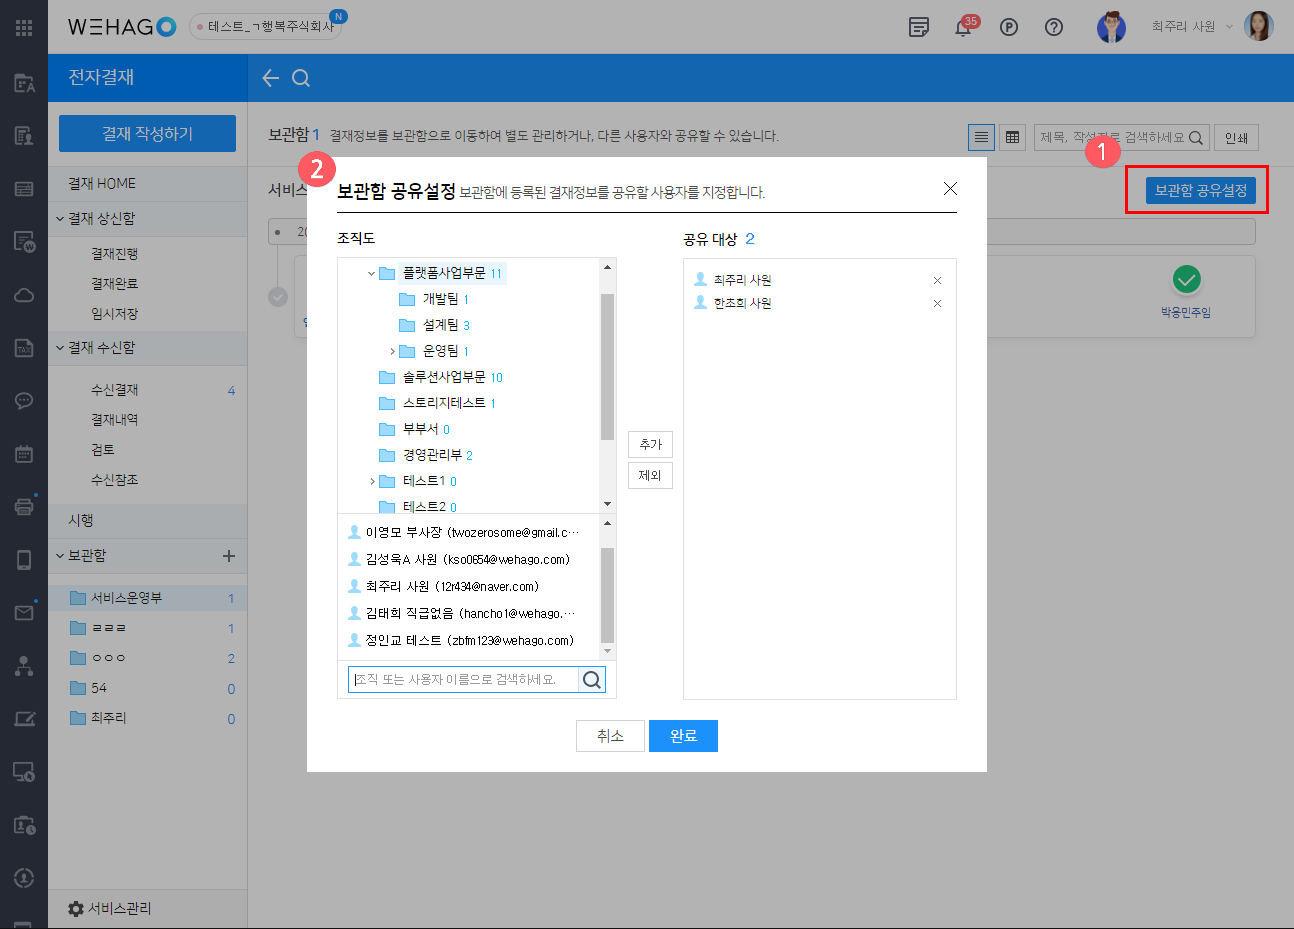Open 수신결재 in the sidebar menu
This screenshot has height=929, width=1294.
(x=115, y=390)
